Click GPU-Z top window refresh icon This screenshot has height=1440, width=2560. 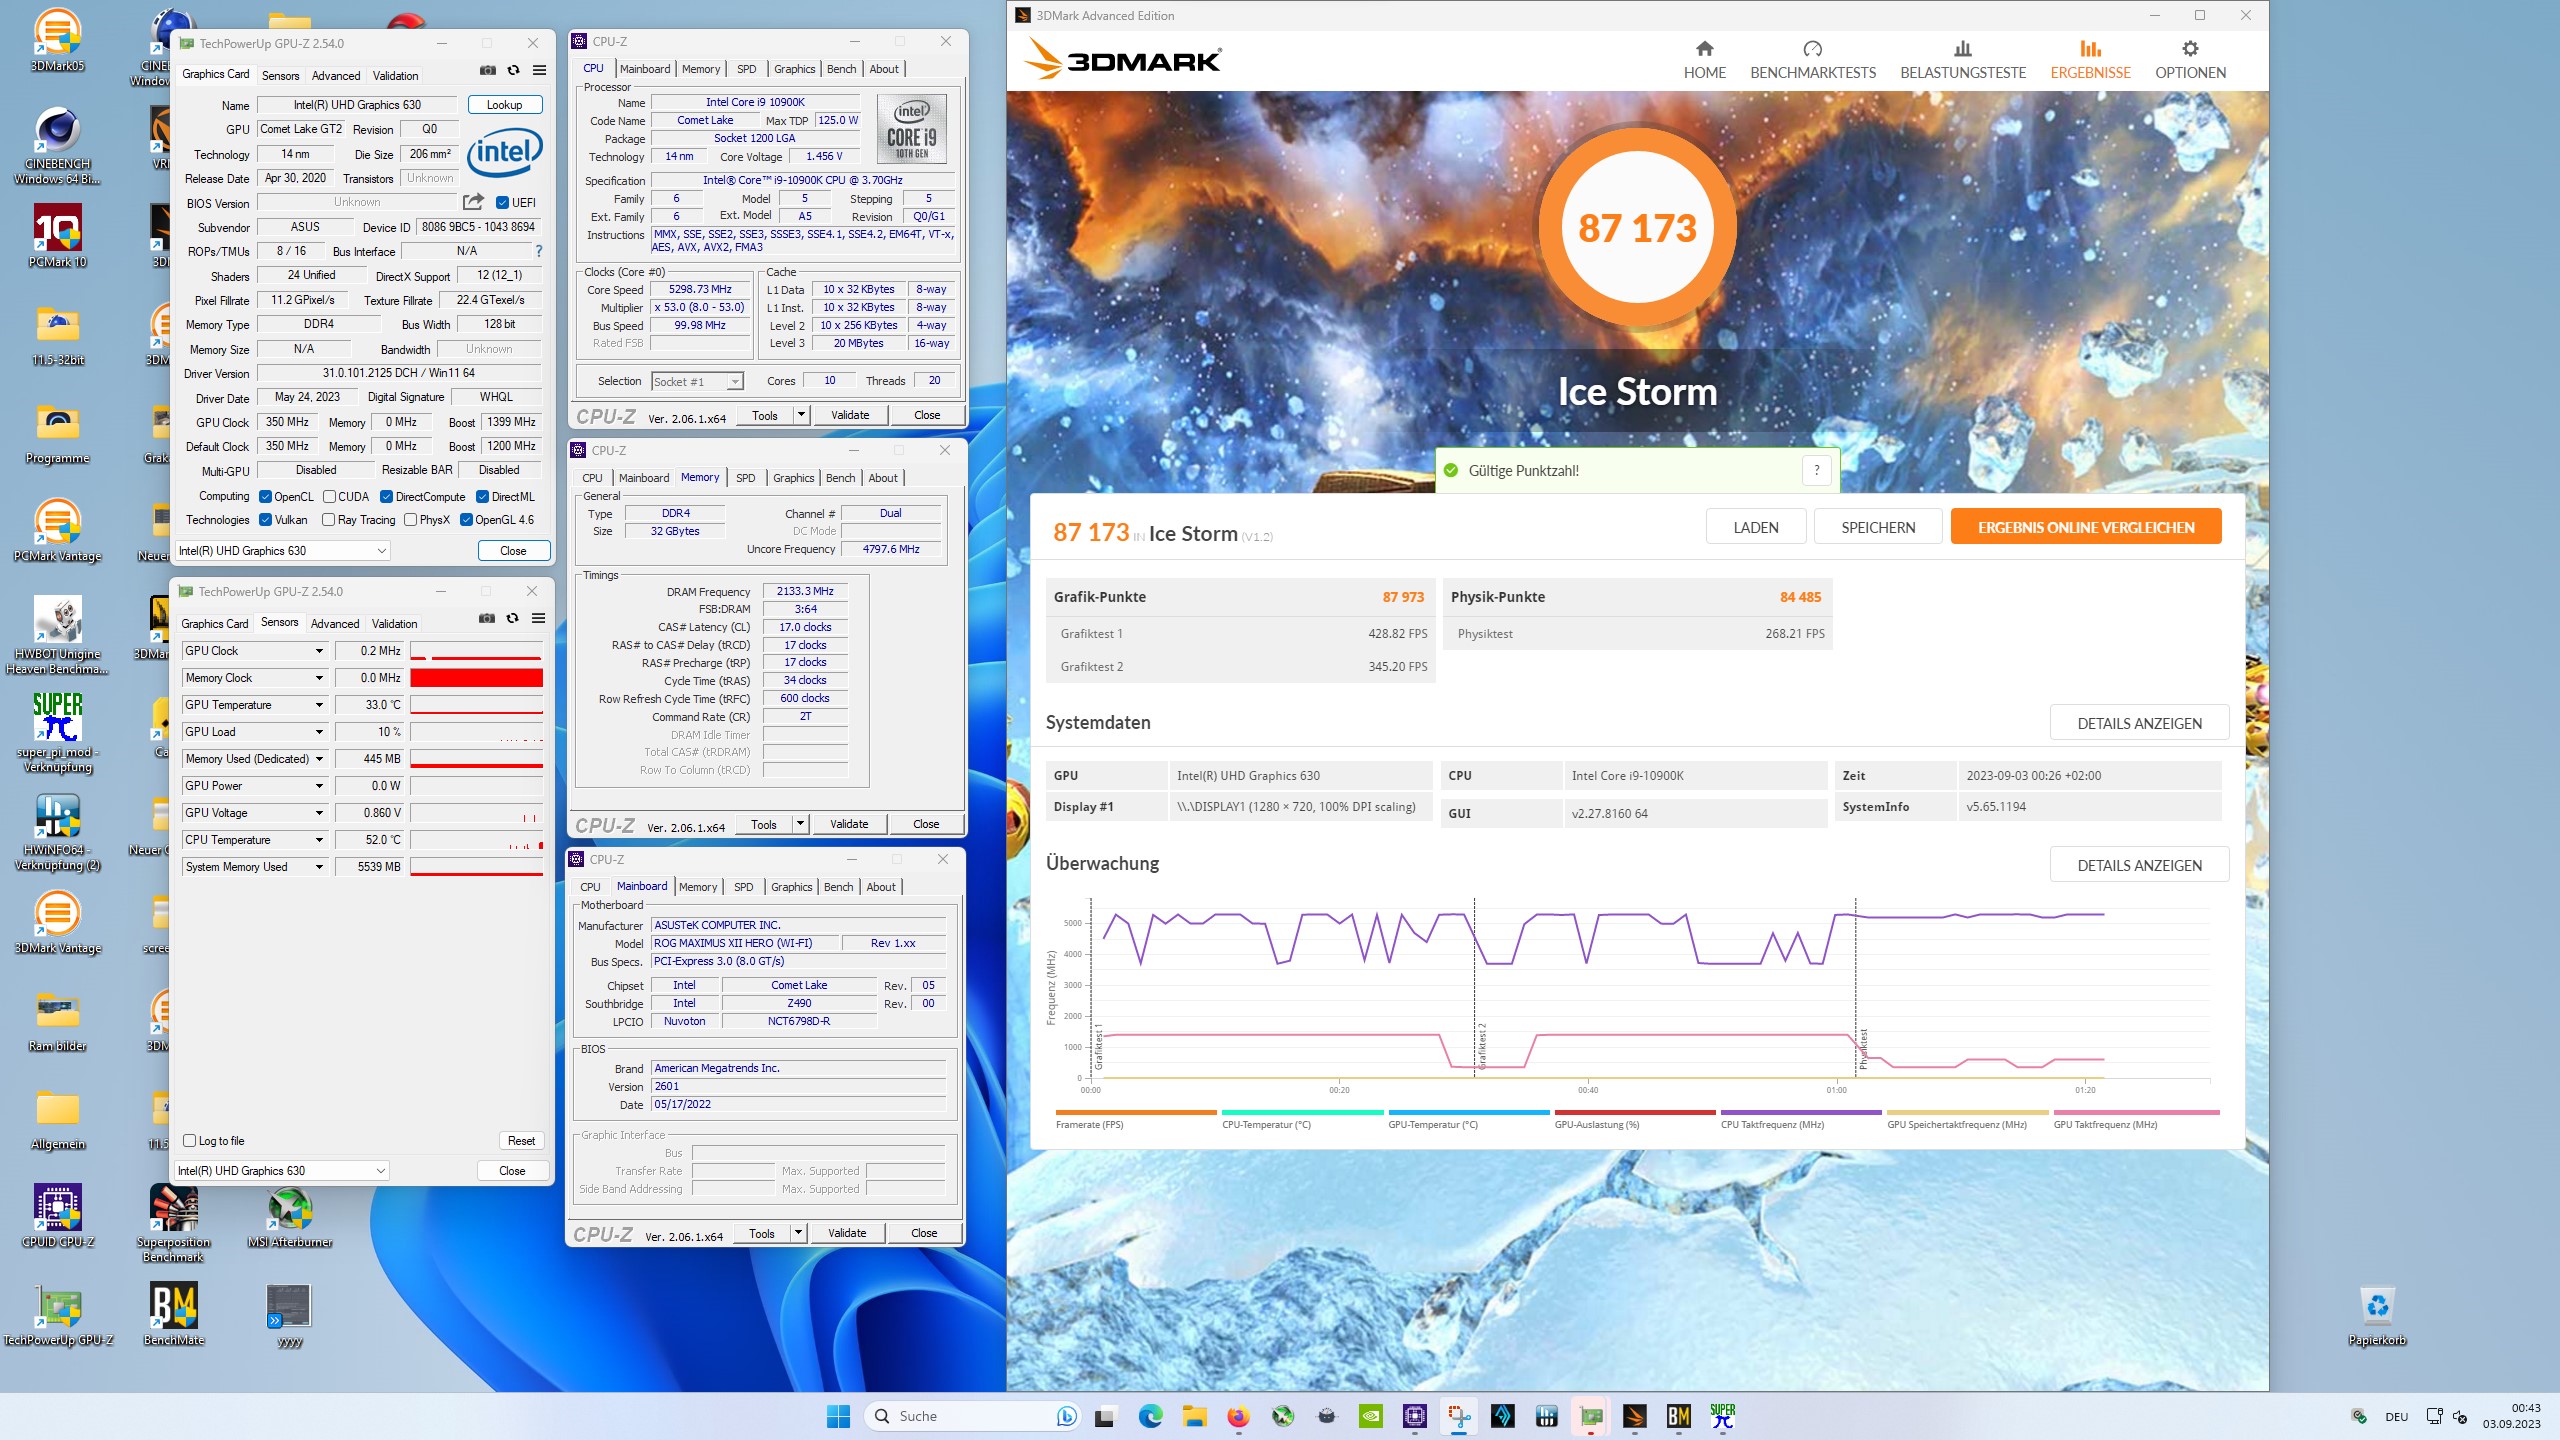click(x=514, y=70)
